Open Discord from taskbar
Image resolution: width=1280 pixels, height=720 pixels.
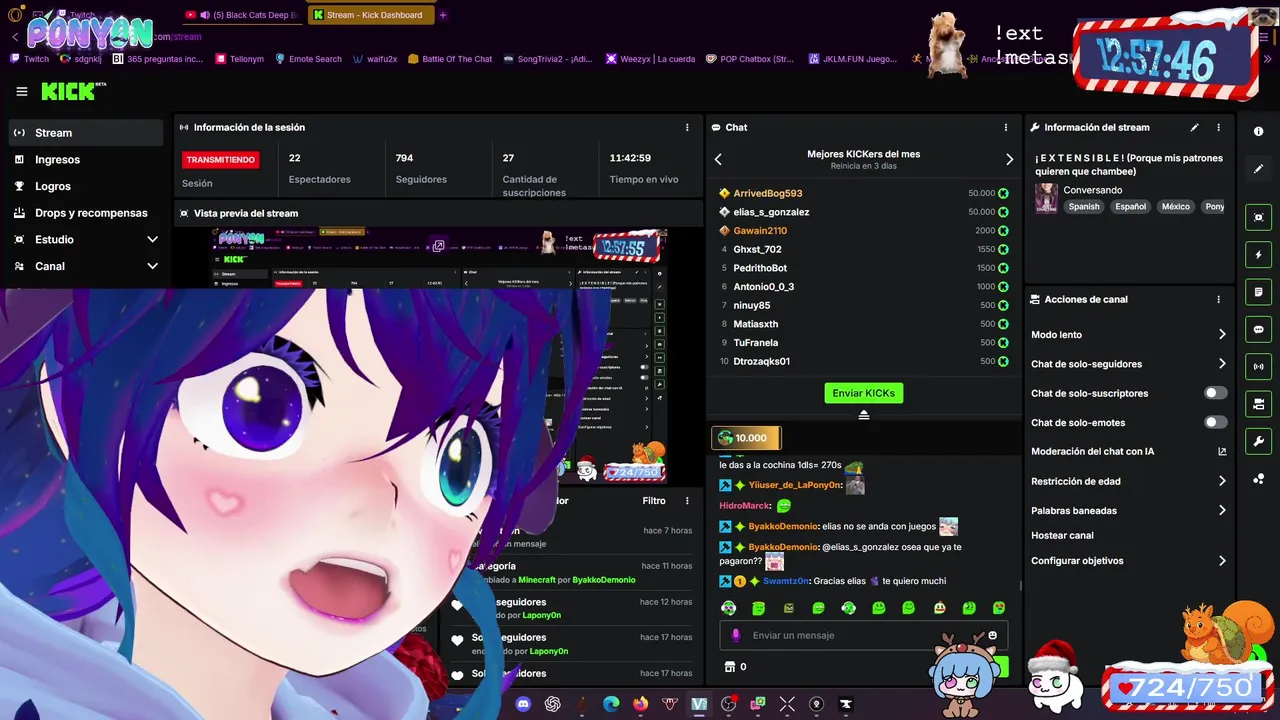tap(523, 704)
